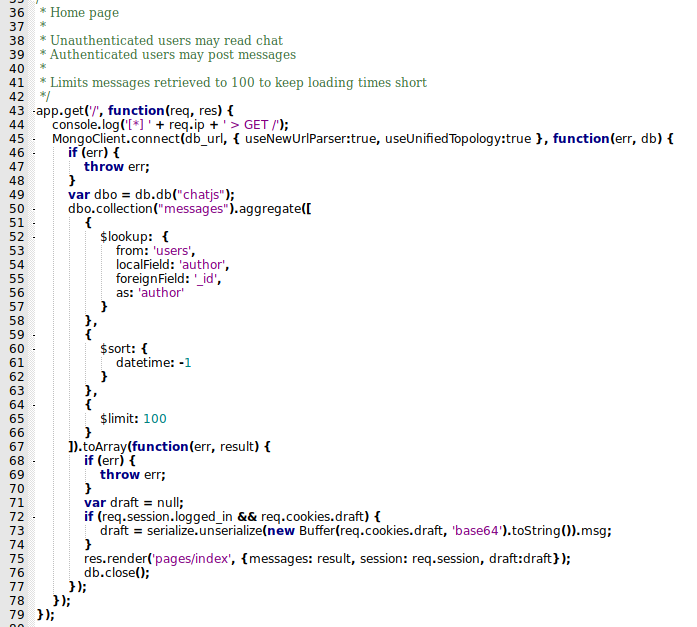
Task: Collapse the $sort block fold on line 60
Action: click(x=34, y=349)
